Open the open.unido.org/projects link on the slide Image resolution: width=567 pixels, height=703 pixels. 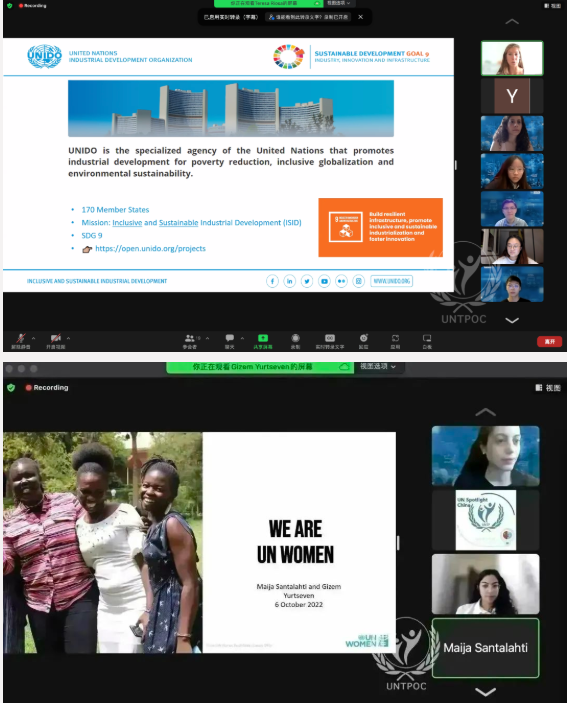click(150, 248)
